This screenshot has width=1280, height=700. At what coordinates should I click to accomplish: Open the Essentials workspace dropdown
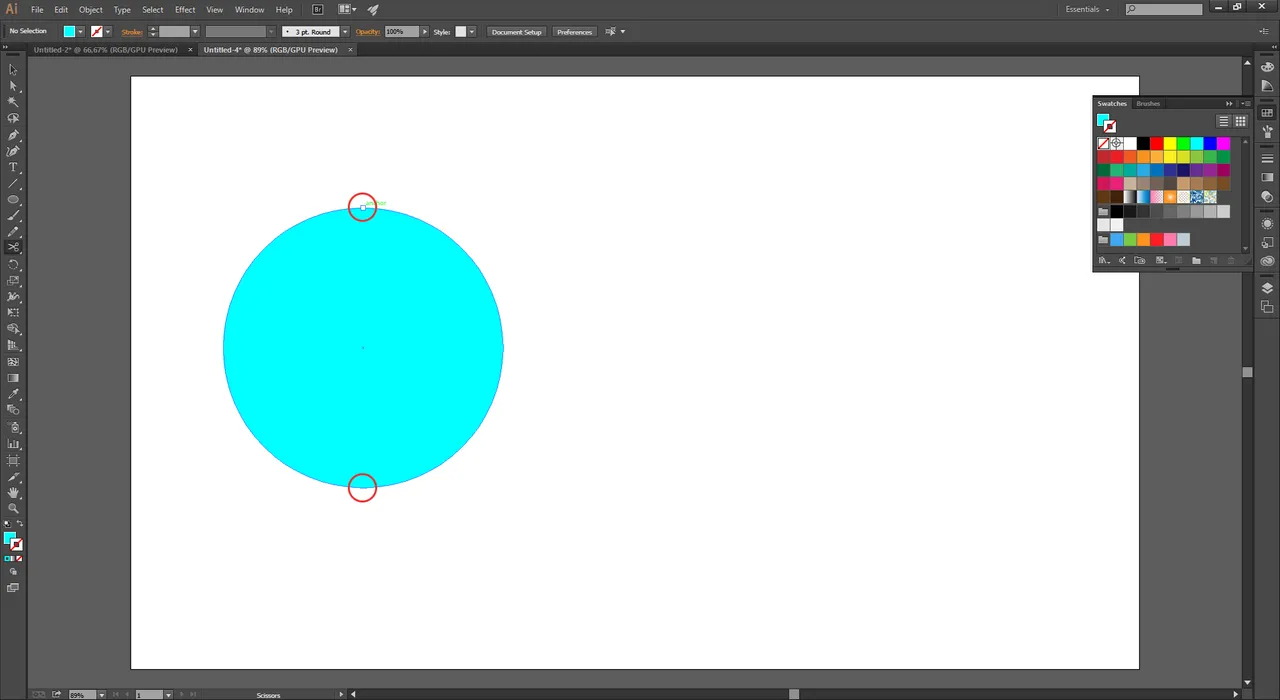pyautogui.click(x=1089, y=9)
